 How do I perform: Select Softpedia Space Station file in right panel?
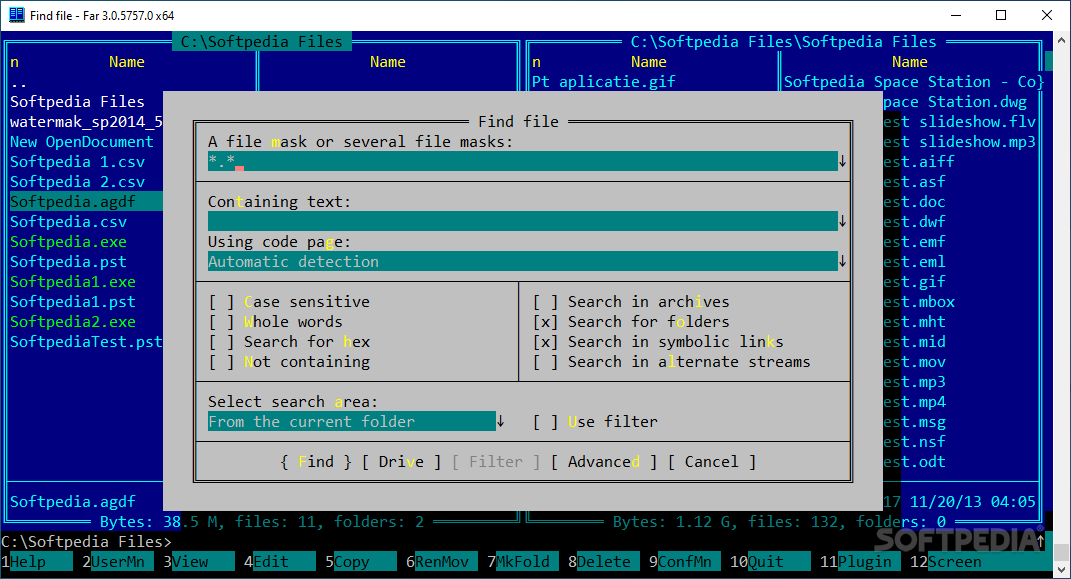pyautogui.click(x=914, y=82)
